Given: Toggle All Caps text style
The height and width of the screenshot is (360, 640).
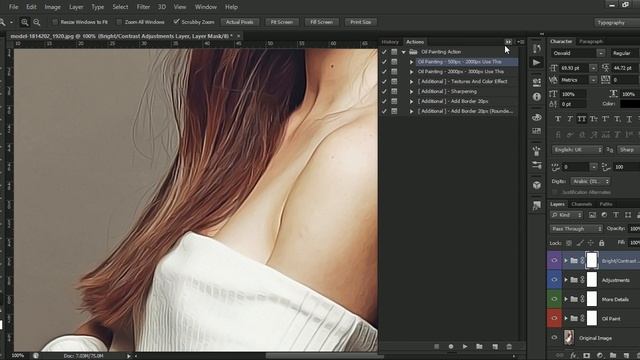Looking at the screenshot, I should tap(582, 119).
